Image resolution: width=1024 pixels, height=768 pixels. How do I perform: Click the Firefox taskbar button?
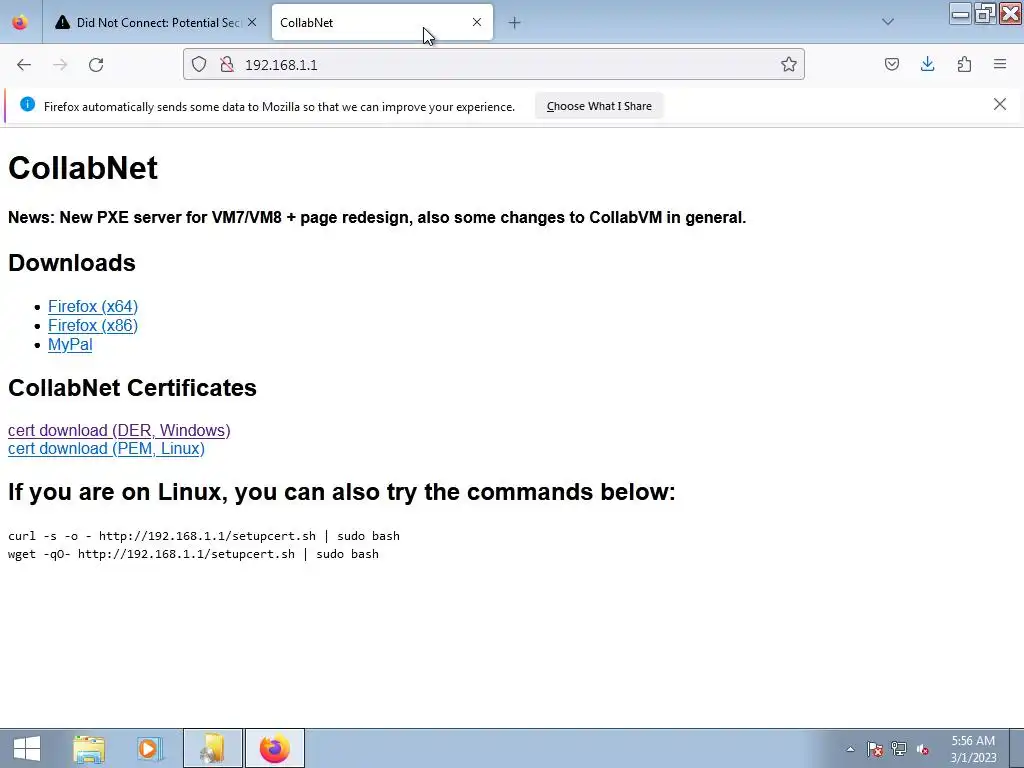click(x=275, y=748)
